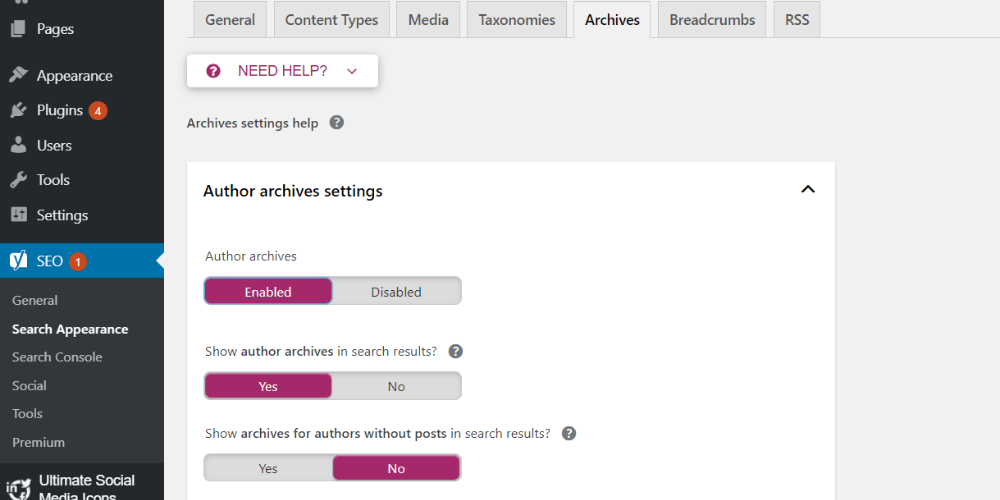Click help icon for authors without posts
The image size is (1000, 500).
(x=569, y=434)
